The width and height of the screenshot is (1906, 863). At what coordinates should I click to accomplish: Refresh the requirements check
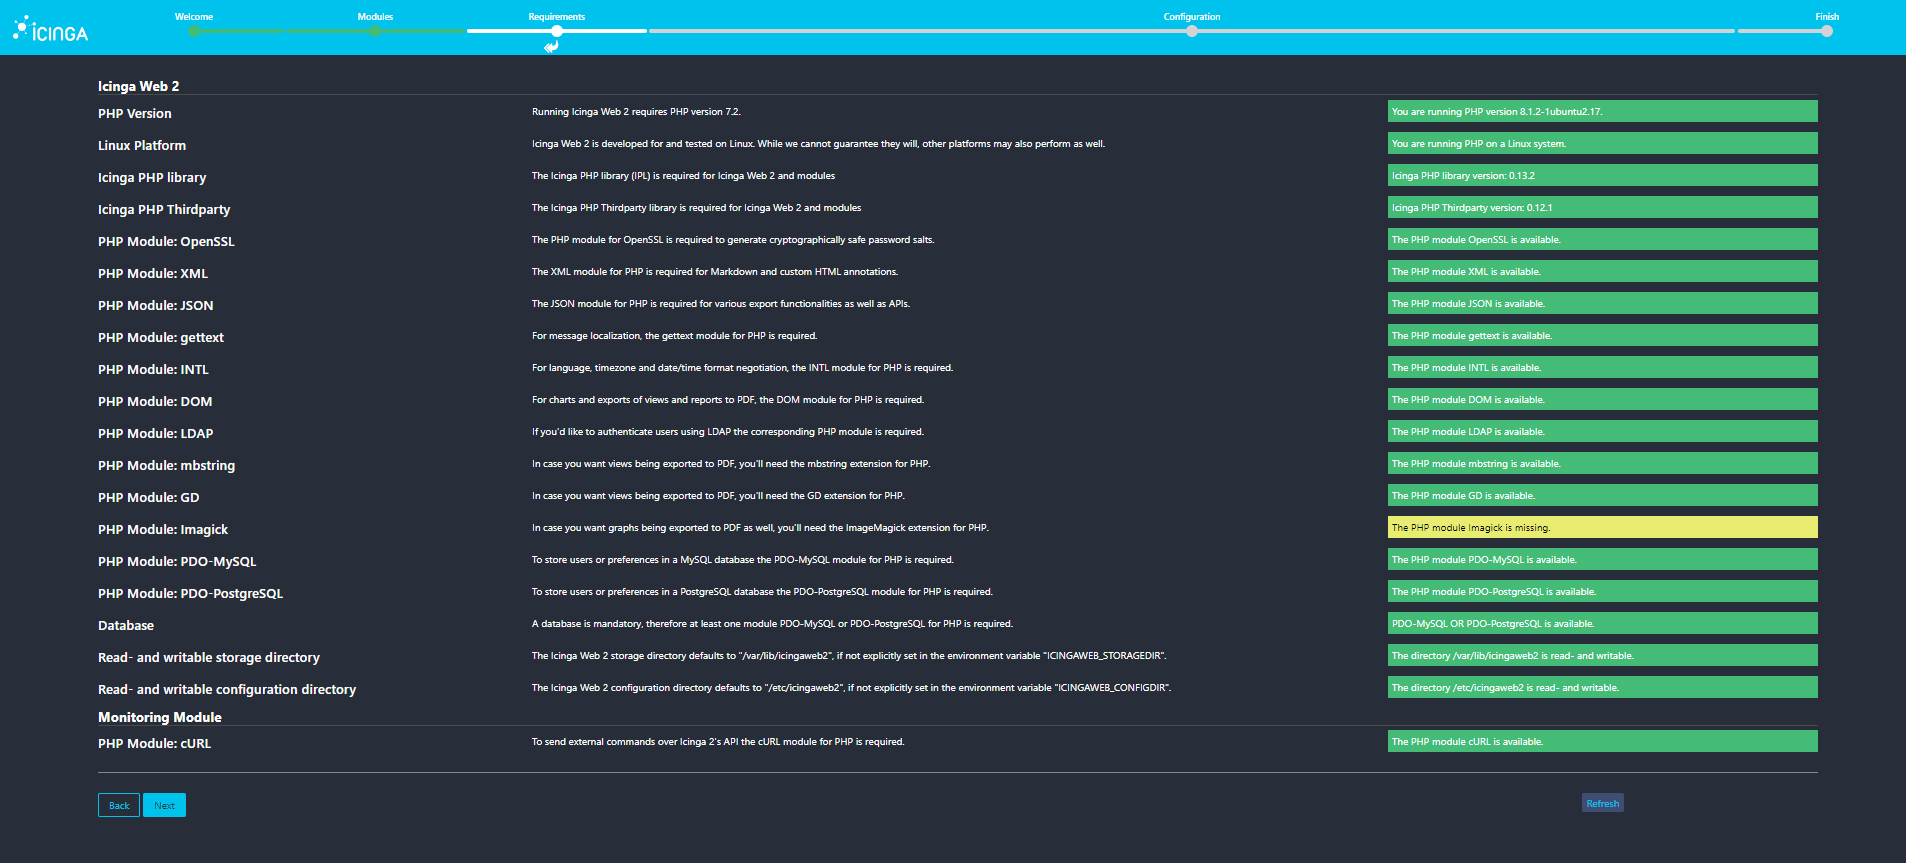click(x=1602, y=804)
